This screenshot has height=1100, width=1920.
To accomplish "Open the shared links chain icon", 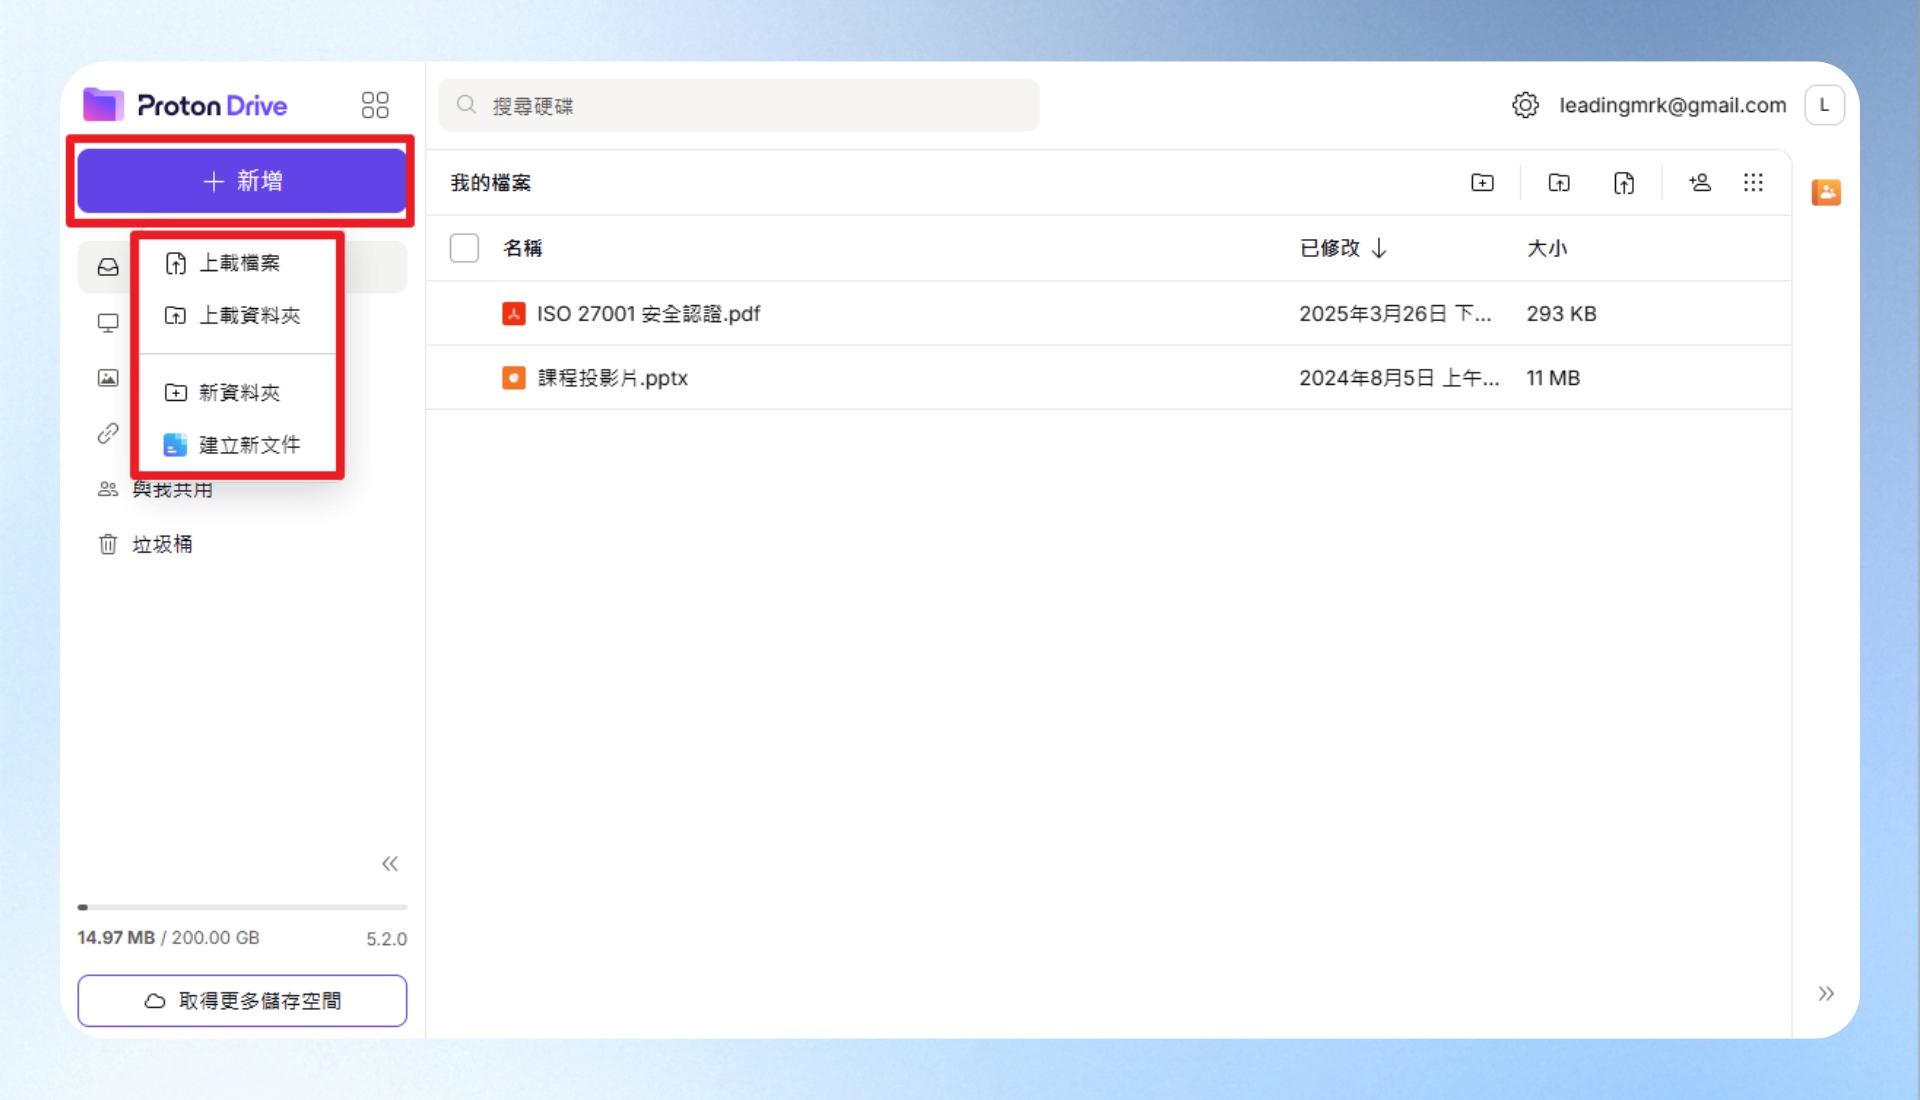I will pos(108,433).
